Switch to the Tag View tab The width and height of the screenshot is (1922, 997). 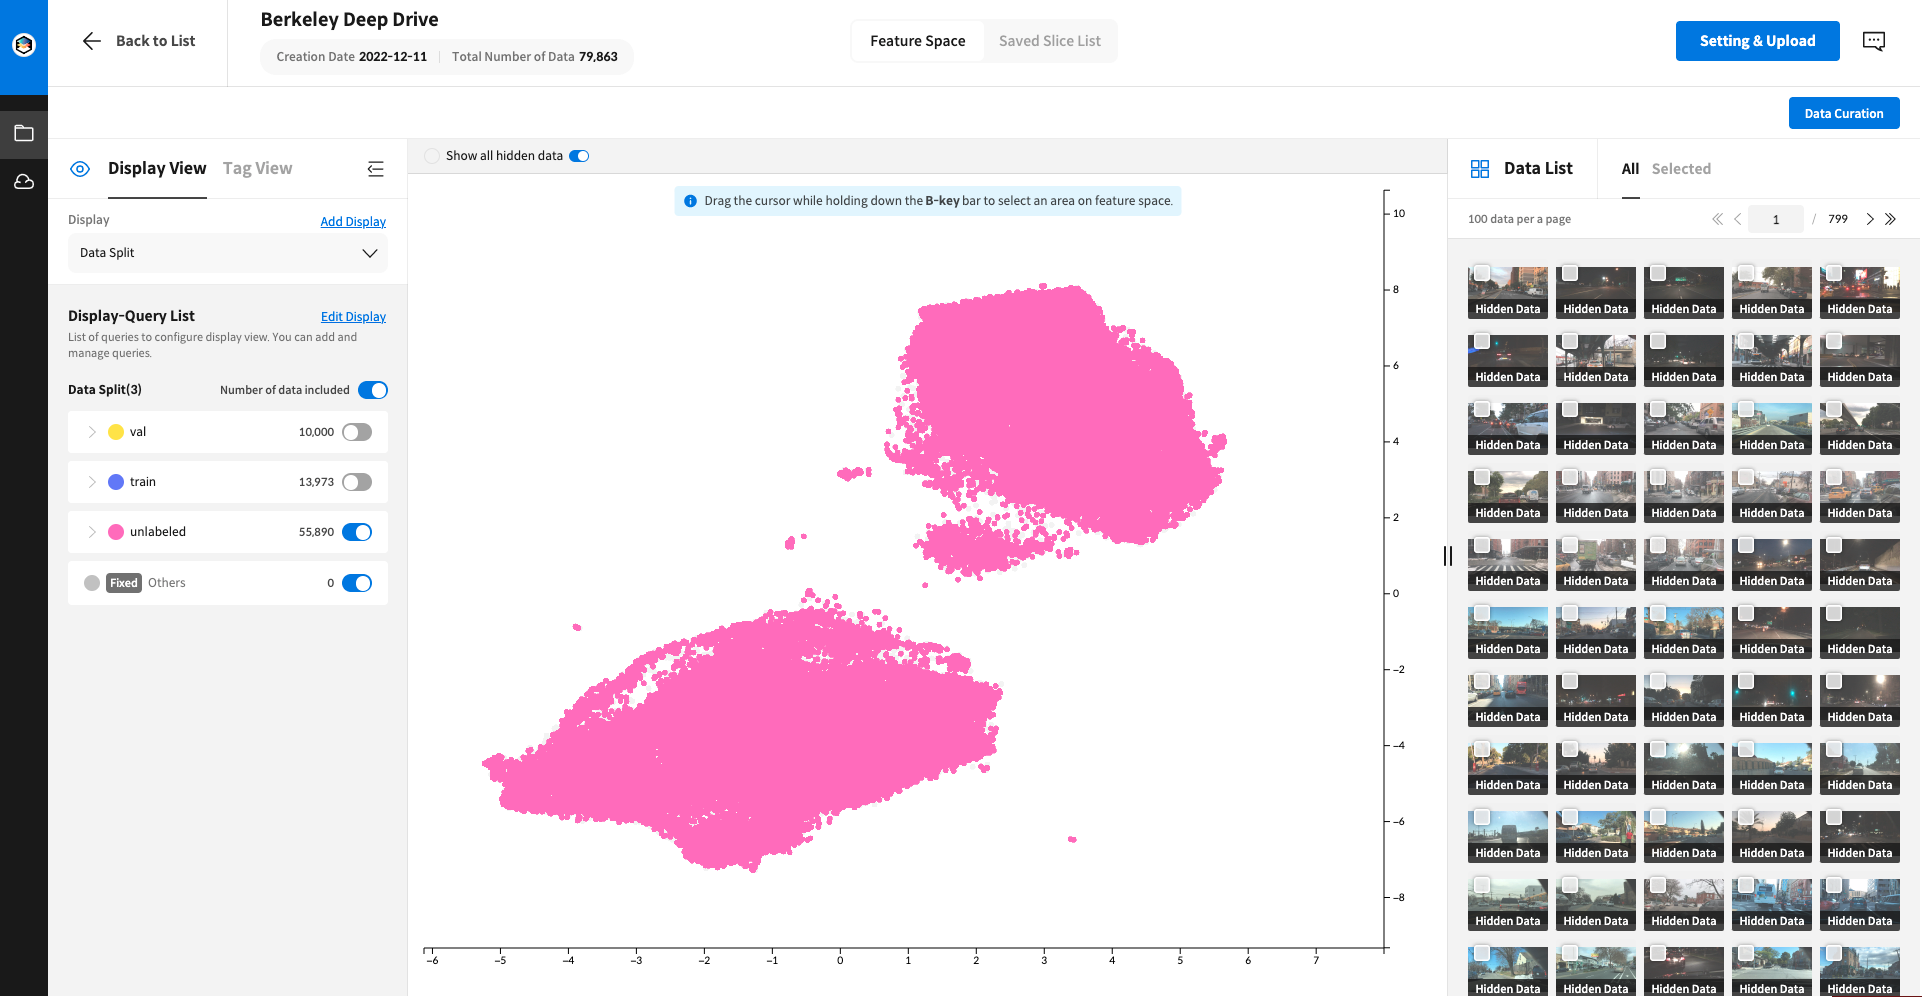(258, 168)
